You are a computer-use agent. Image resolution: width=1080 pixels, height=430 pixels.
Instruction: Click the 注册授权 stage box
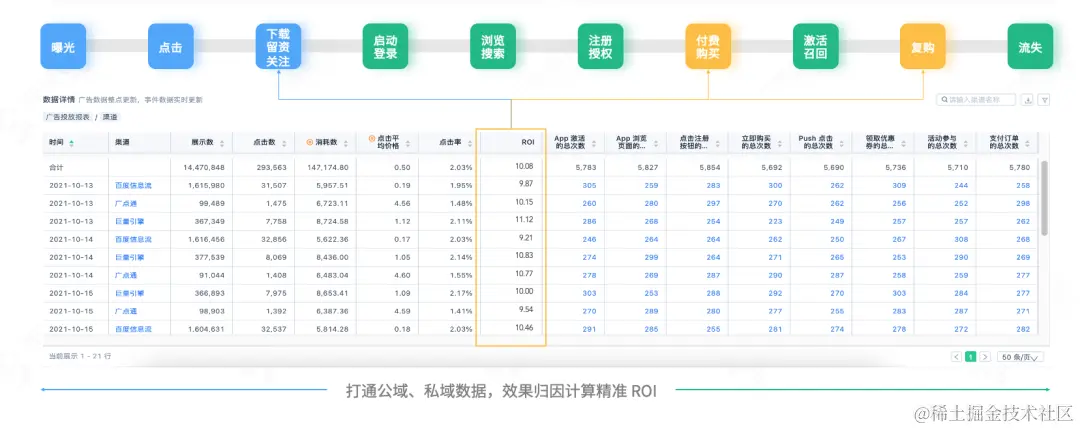[x=601, y=47]
